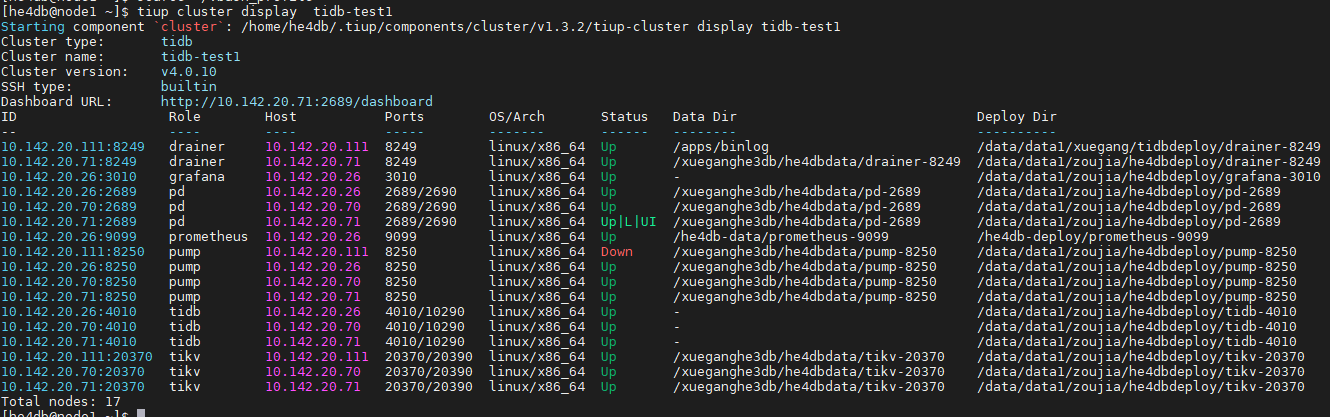The width and height of the screenshot is (1330, 417).
Task: Click the ID 10.142.20.71:8250
Action: click(x=69, y=297)
